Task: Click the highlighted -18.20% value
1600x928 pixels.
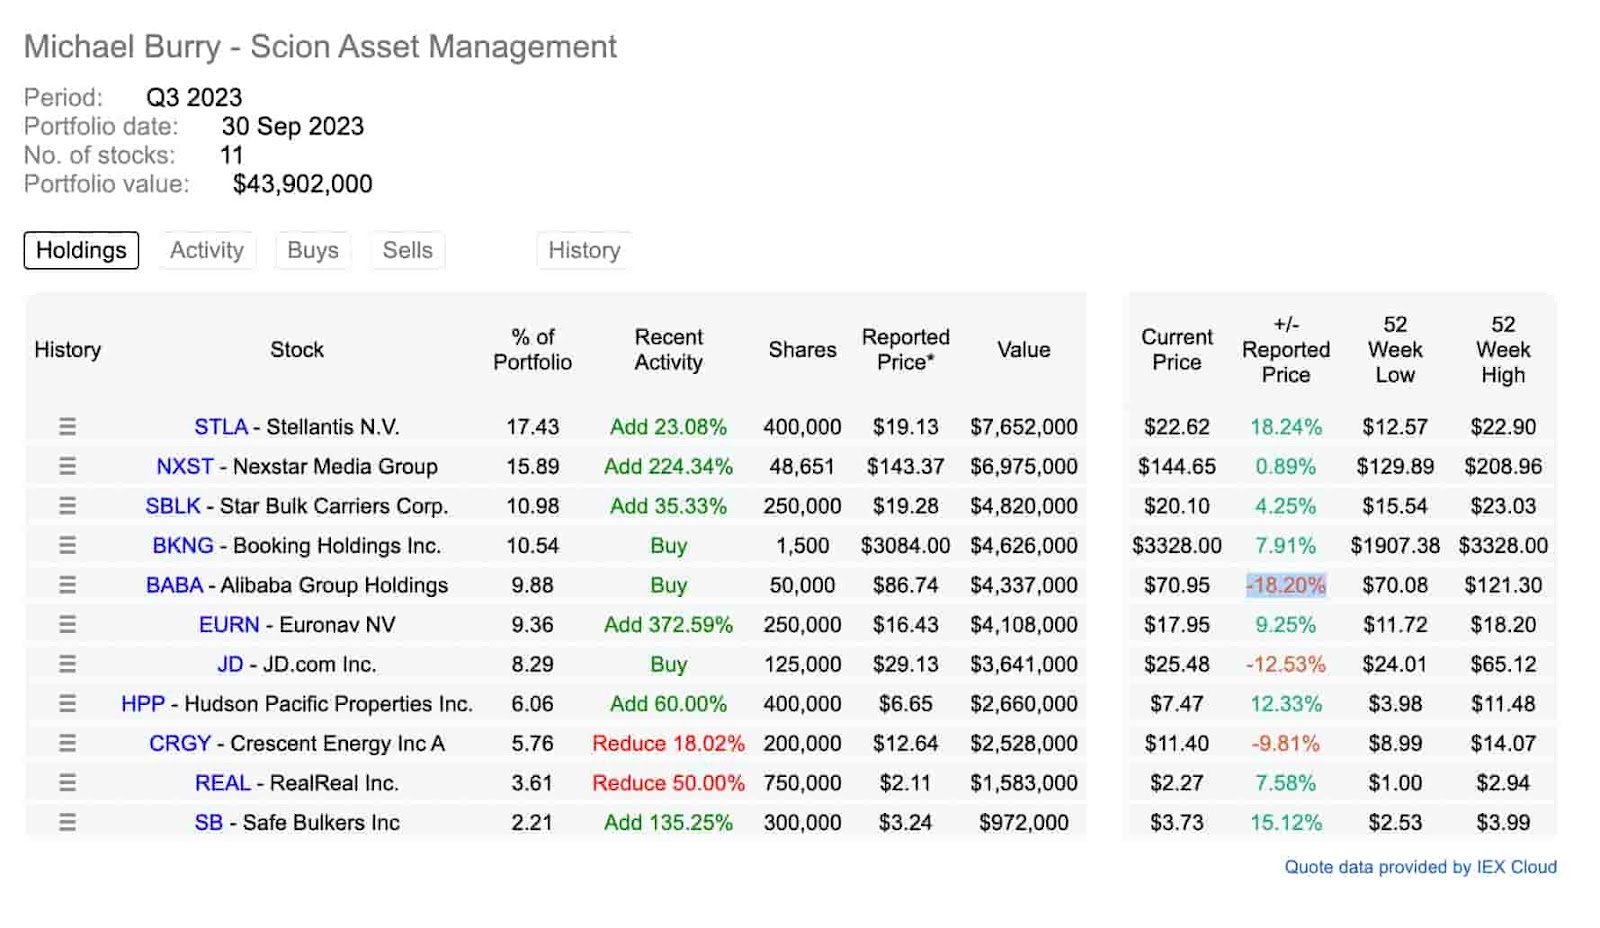Action: [1286, 585]
